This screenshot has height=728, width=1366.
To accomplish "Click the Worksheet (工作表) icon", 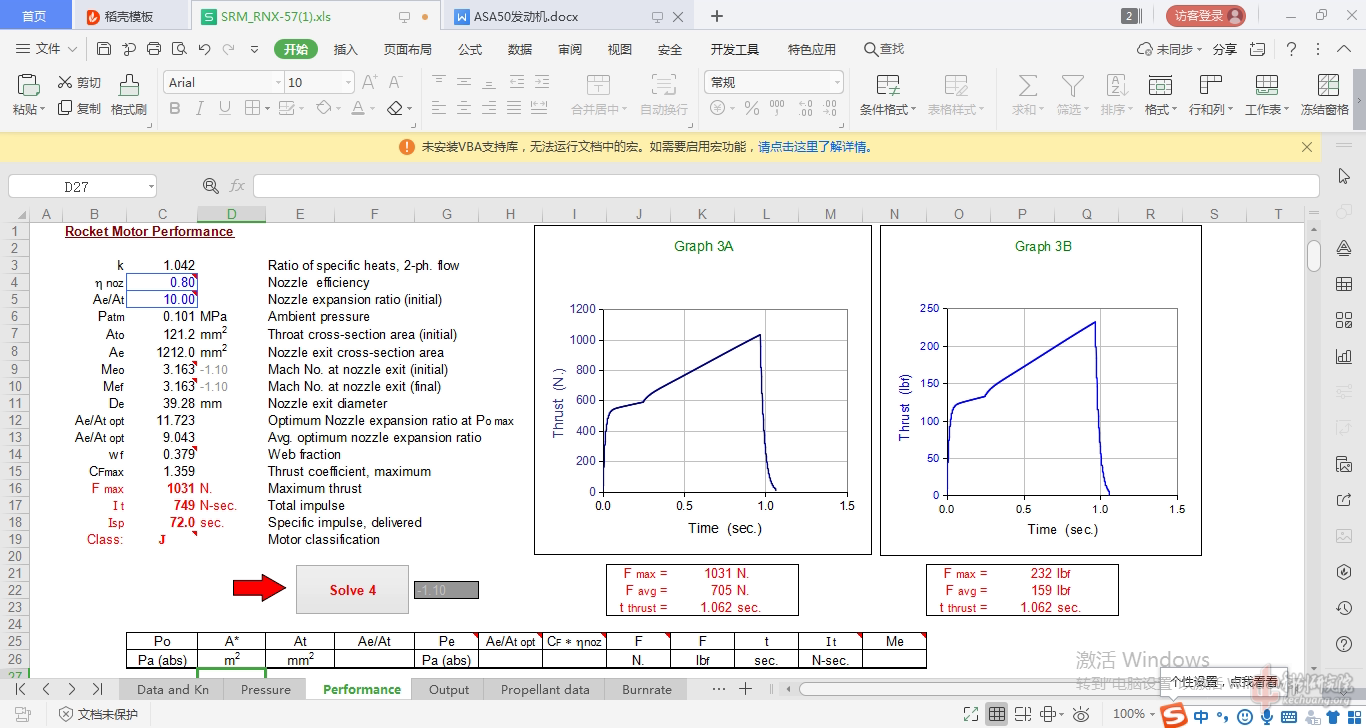I will tap(1267, 95).
